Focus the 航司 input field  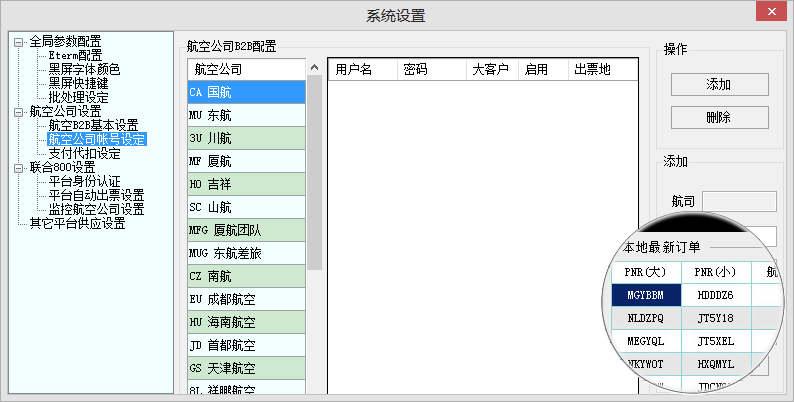[x=739, y=202]
